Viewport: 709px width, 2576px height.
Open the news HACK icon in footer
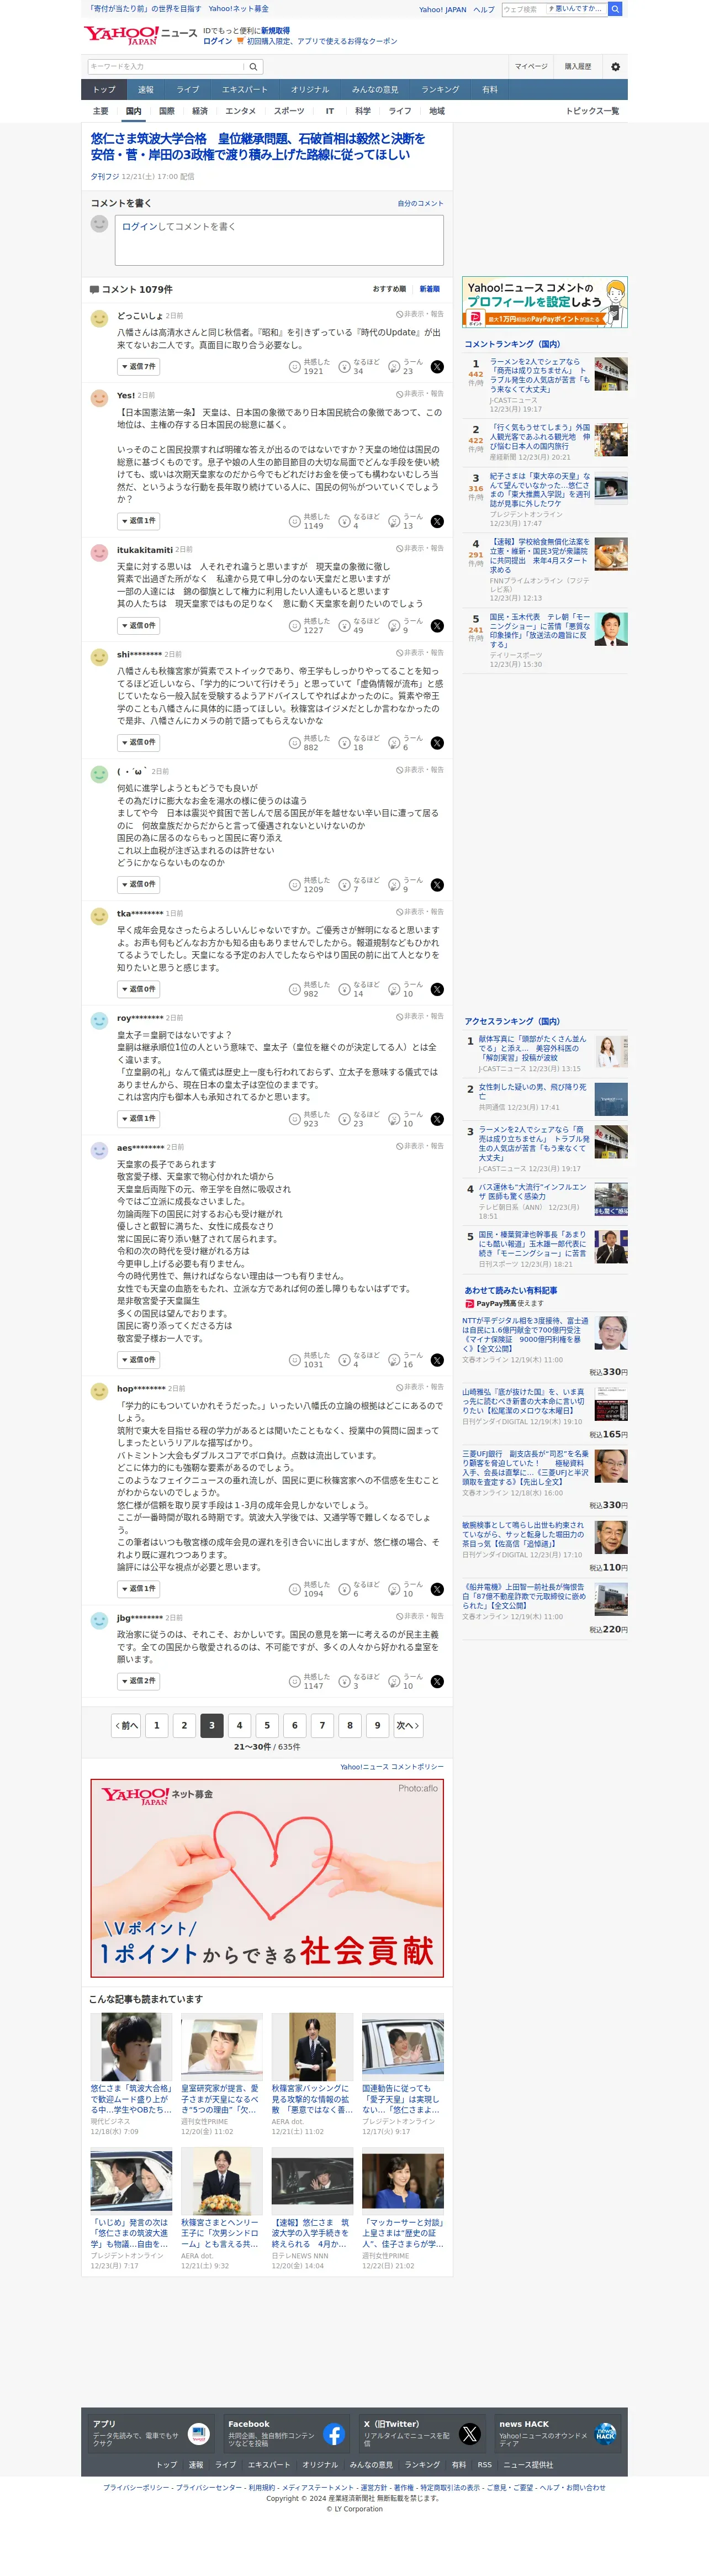pyautogui.click(x=605, y=2434)
